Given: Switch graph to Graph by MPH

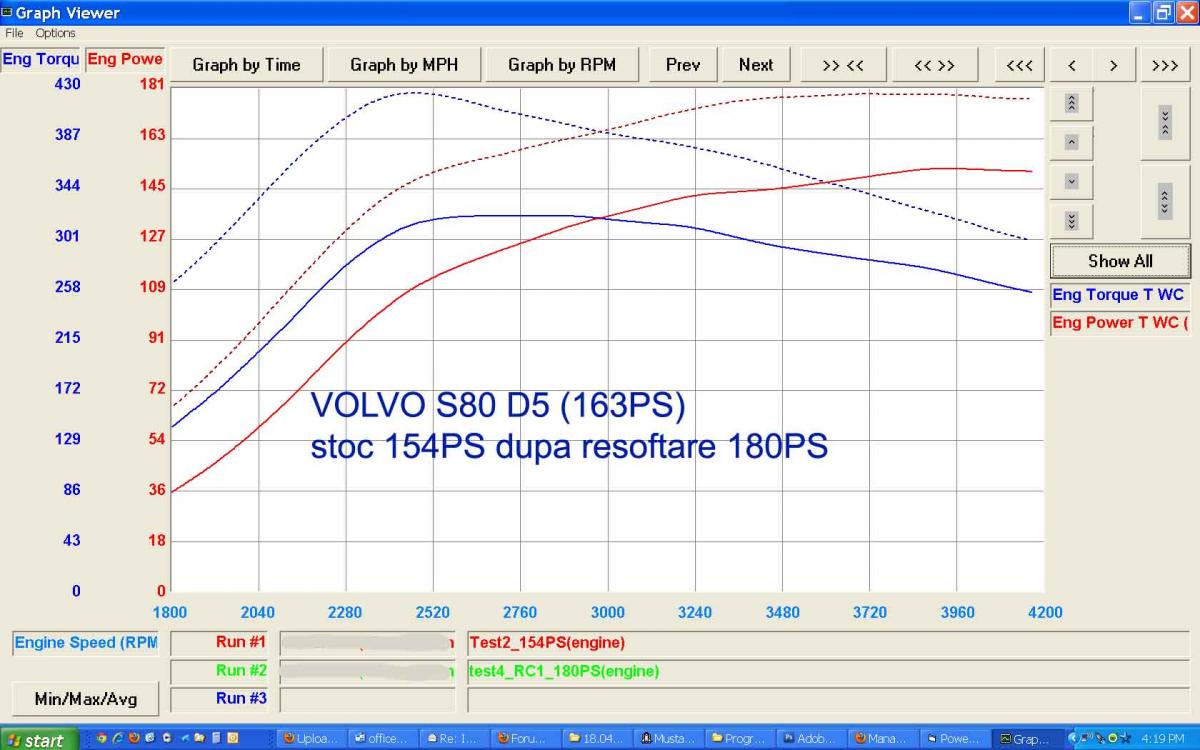Looking at the screenshot, I should (x=404, y=65).
